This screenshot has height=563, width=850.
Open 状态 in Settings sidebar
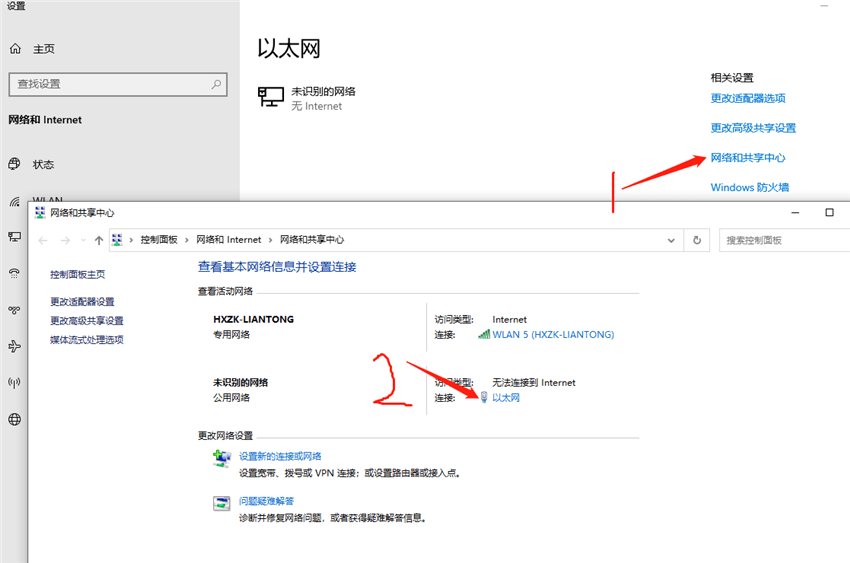[43, 164]
